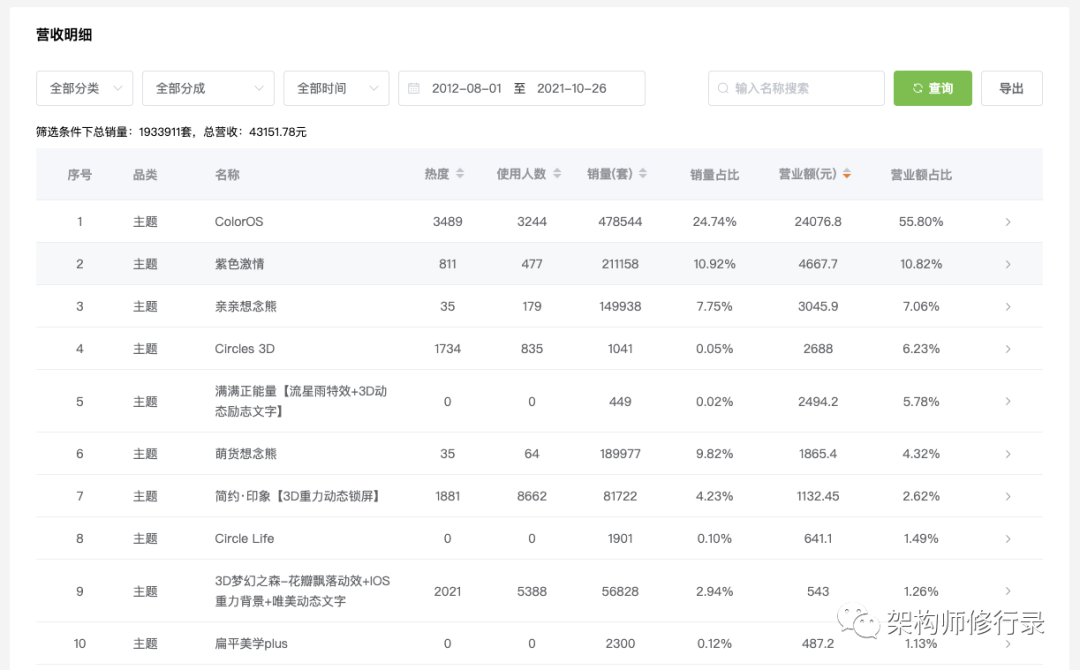Click the 销量占比 column header
This screenshot has width=1080, height=670.
pyautogui.click(x=714, y=175)
